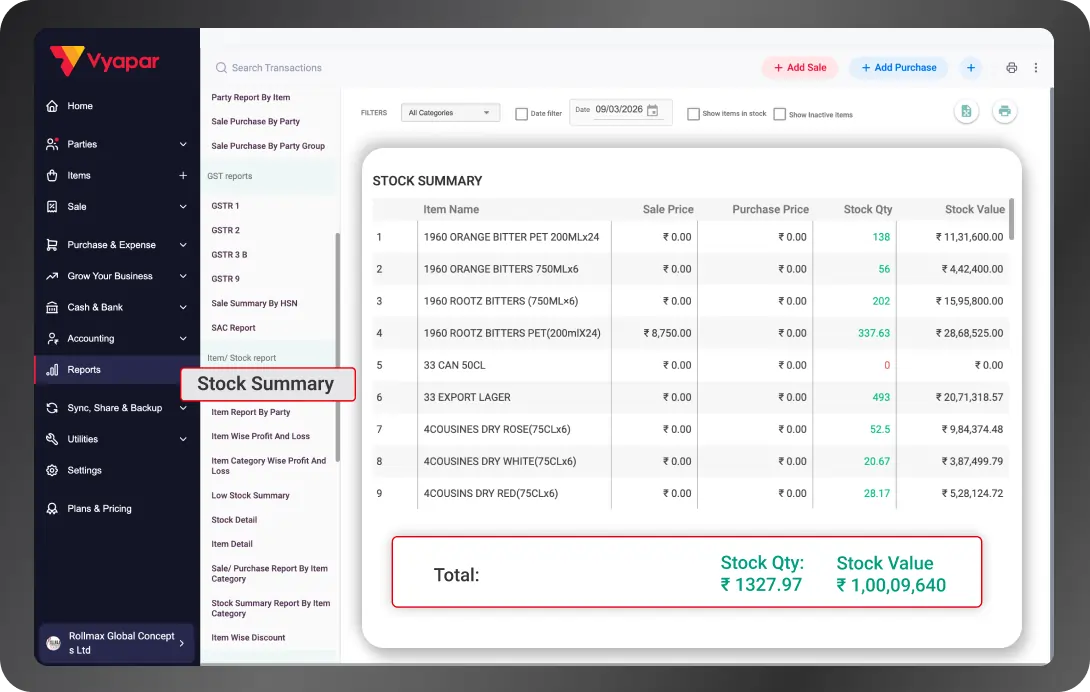Select the Stock Detail report

[232, 519]
